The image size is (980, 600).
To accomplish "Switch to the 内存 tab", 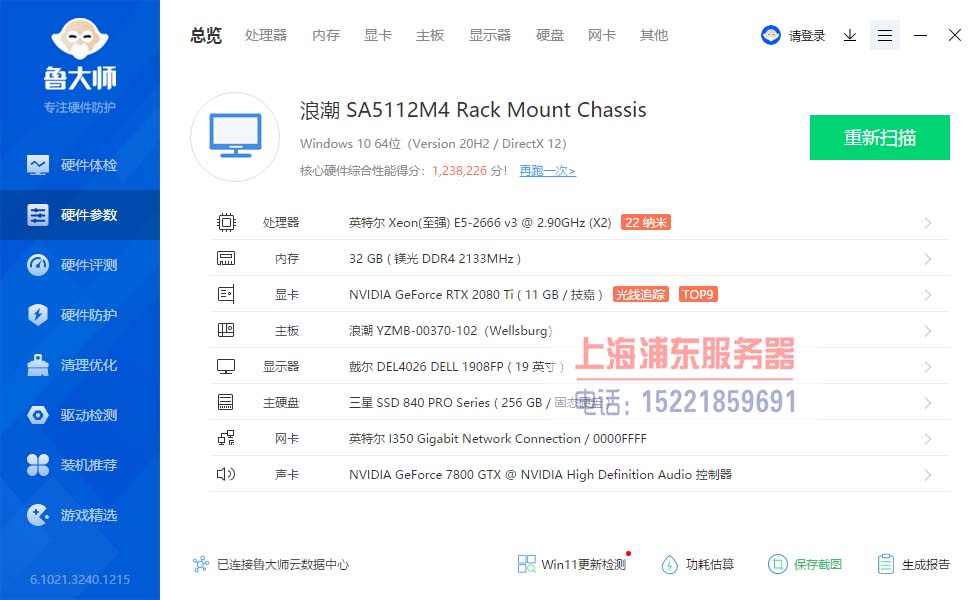I will (x=326, y=36).
